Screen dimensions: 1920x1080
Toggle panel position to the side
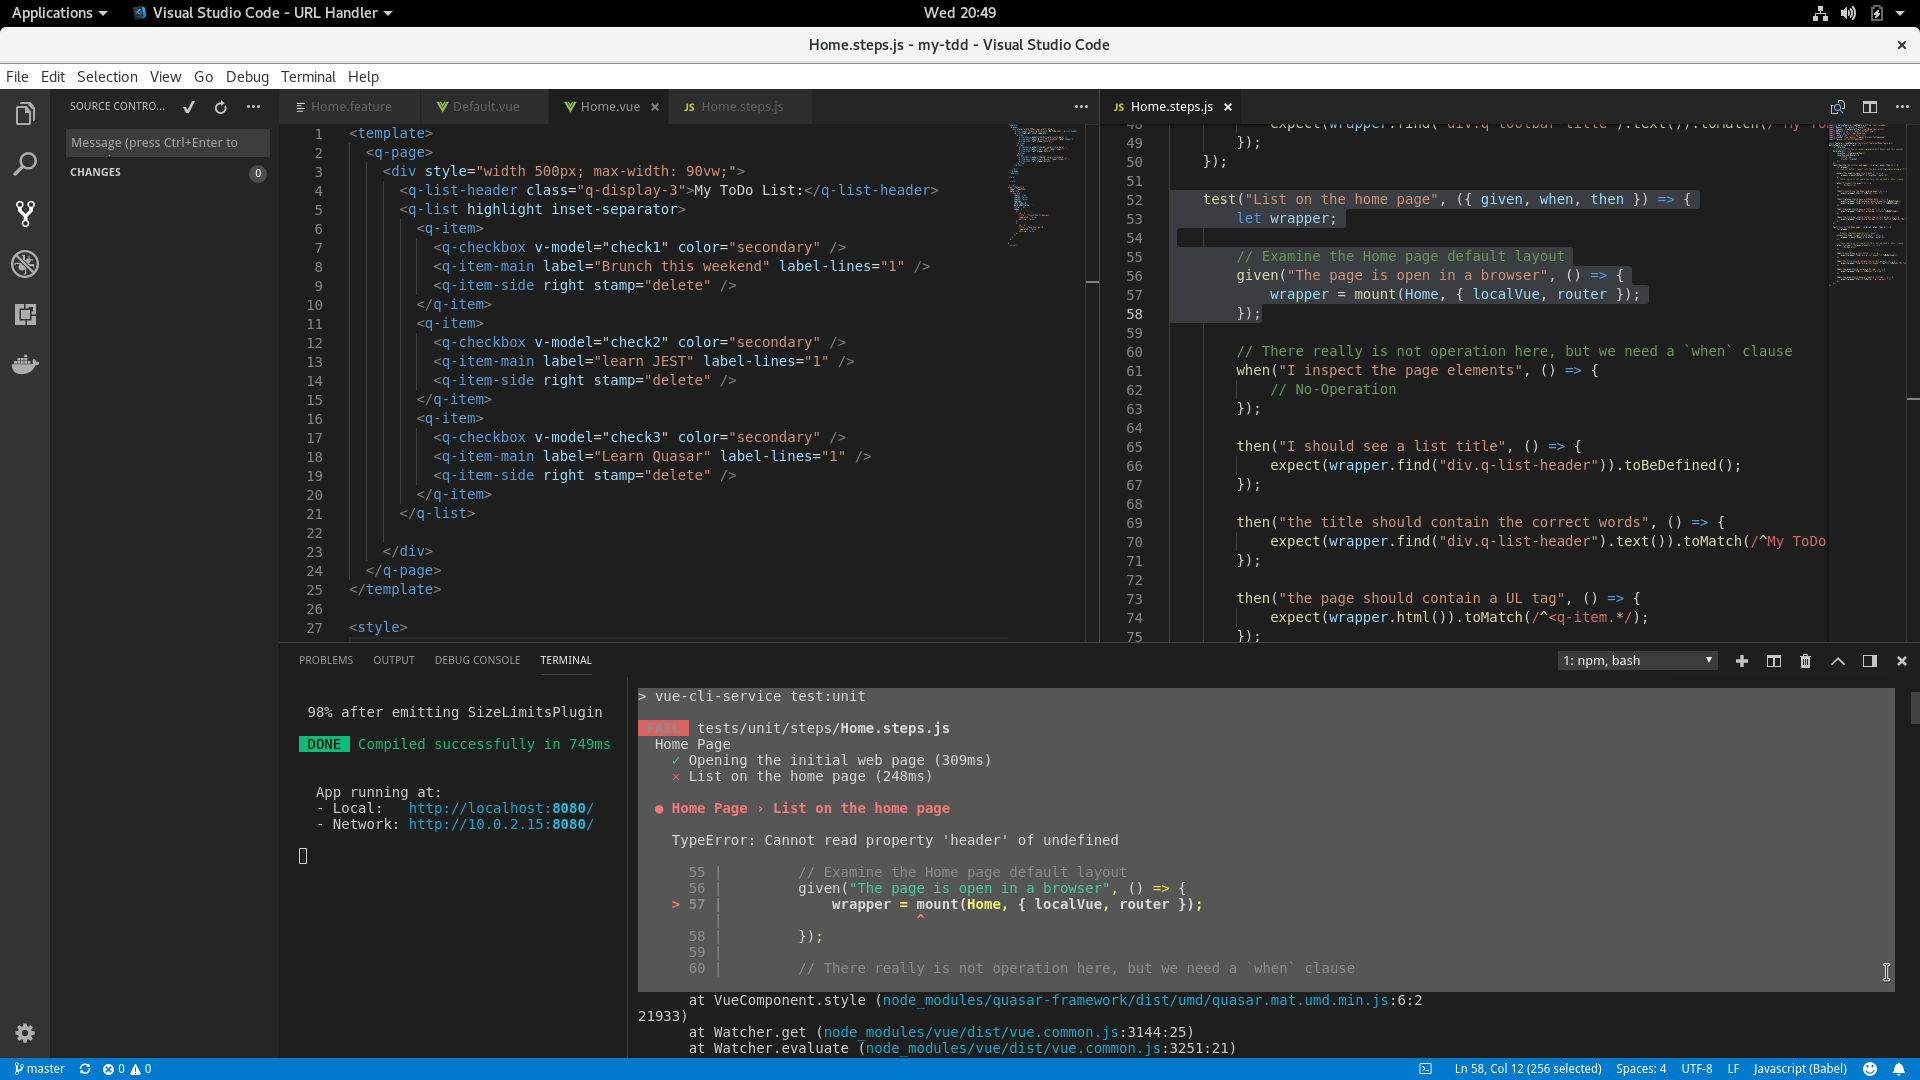1869,661
